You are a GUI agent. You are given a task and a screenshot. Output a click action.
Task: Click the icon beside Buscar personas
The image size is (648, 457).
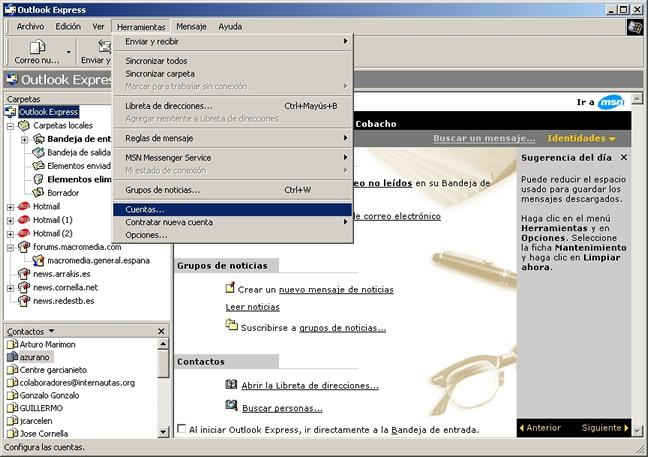(231, 405)
